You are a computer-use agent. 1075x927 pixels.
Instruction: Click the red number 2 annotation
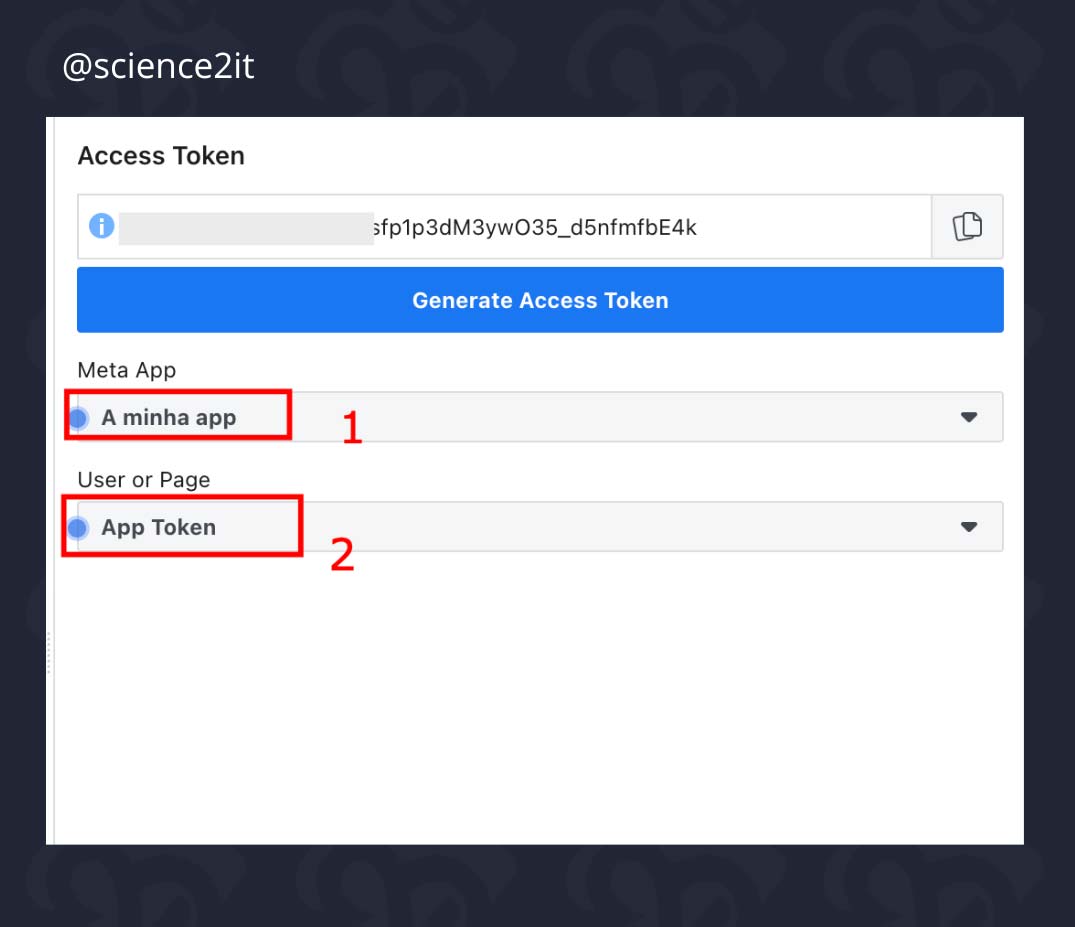coord(342,555)
